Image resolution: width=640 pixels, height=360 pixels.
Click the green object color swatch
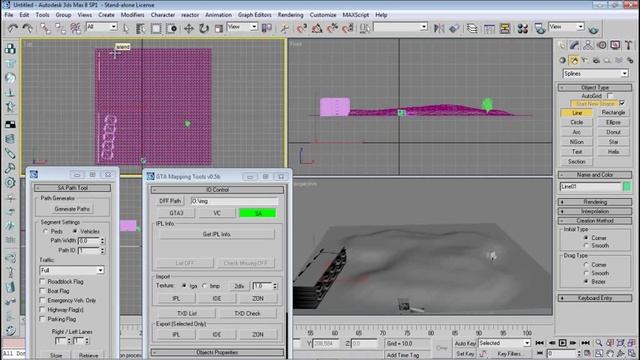[x=627, y=187]
